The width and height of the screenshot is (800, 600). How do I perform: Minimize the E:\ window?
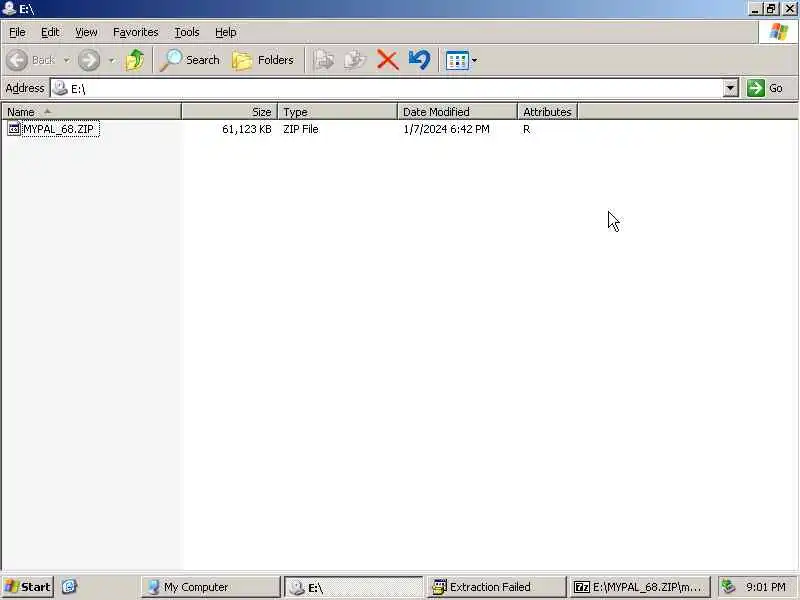[755, 9]
